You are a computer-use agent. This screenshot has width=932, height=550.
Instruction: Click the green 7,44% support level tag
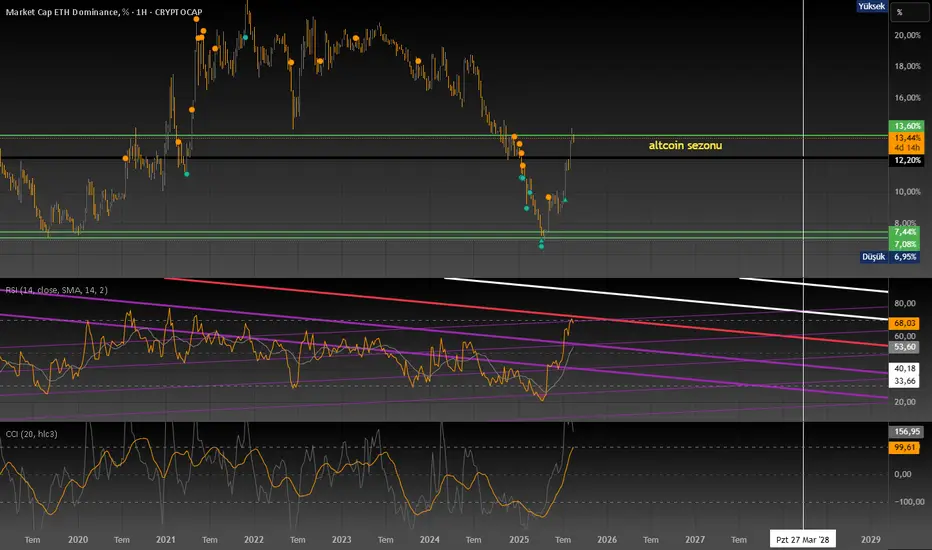pos(905,231)
